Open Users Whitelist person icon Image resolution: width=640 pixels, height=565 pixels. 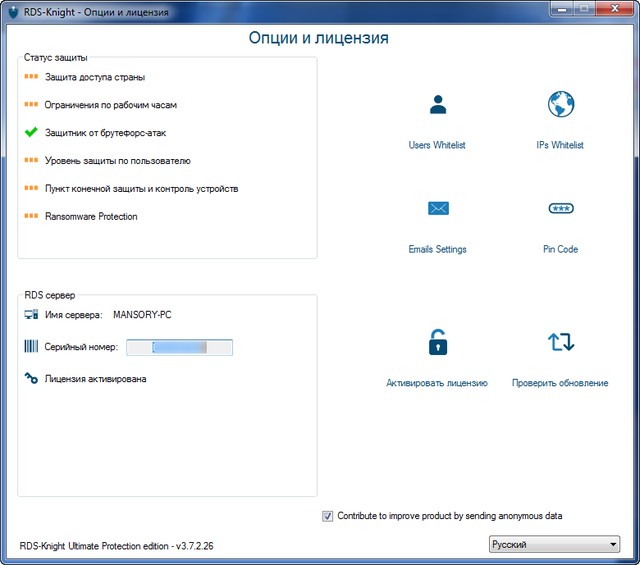[438, 105]
